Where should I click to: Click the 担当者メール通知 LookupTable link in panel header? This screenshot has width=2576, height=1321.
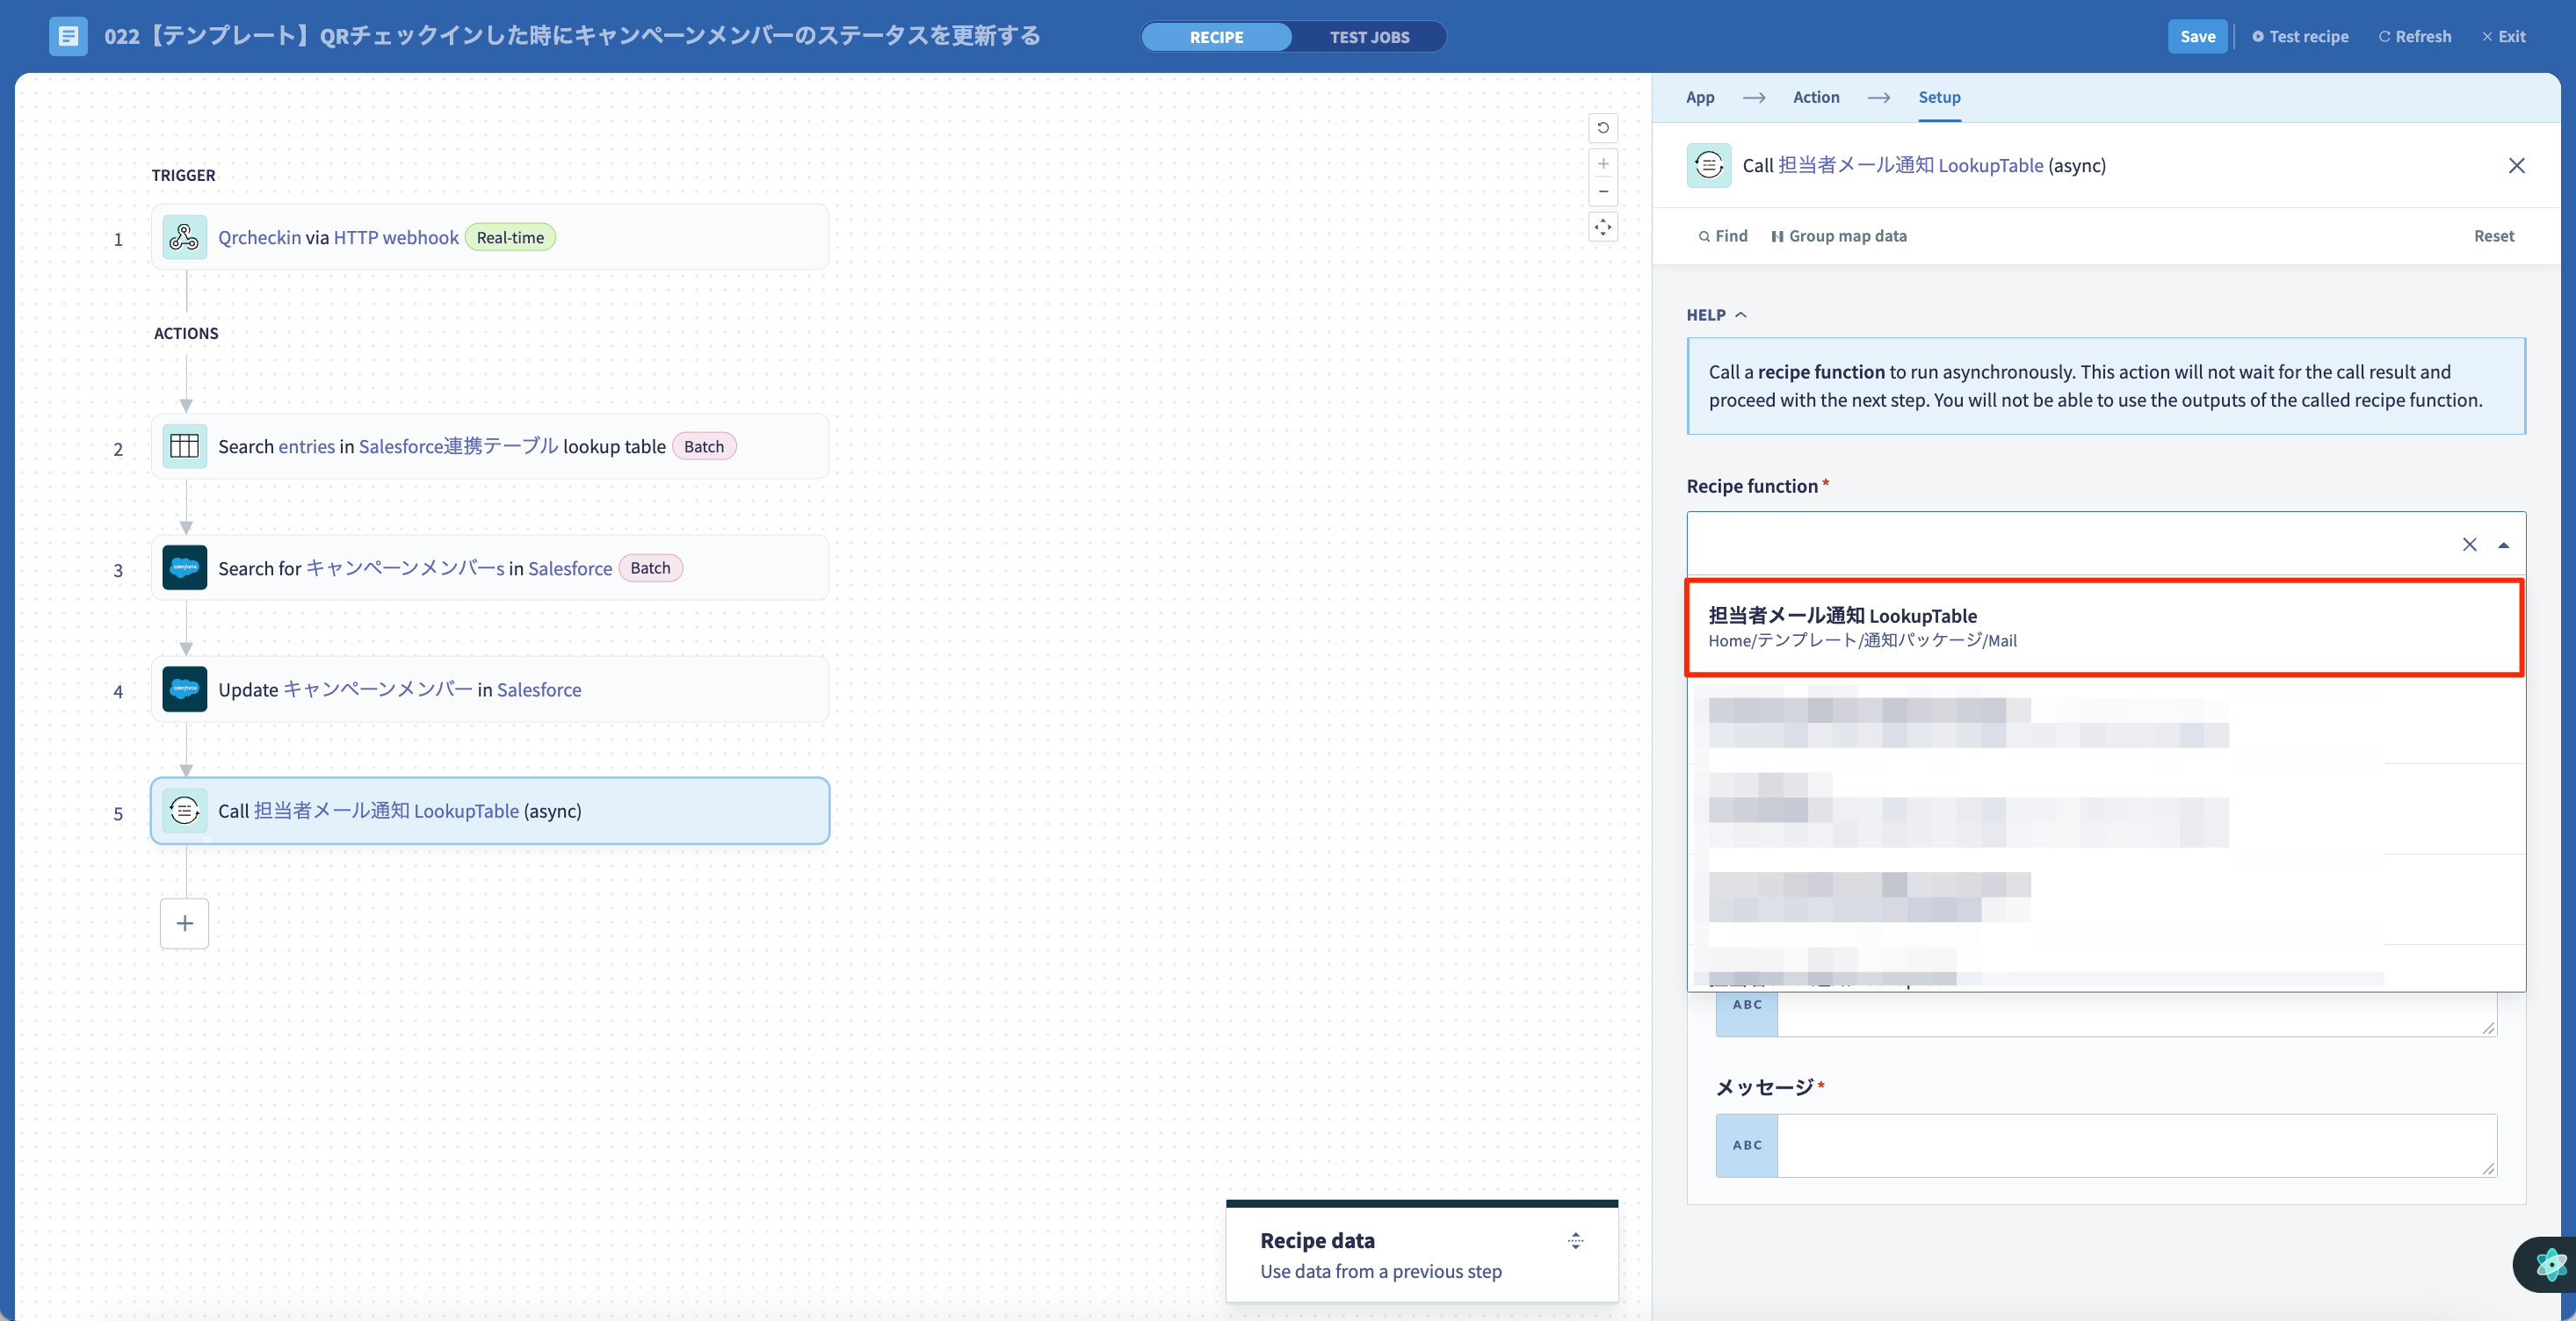(1909, 165)
